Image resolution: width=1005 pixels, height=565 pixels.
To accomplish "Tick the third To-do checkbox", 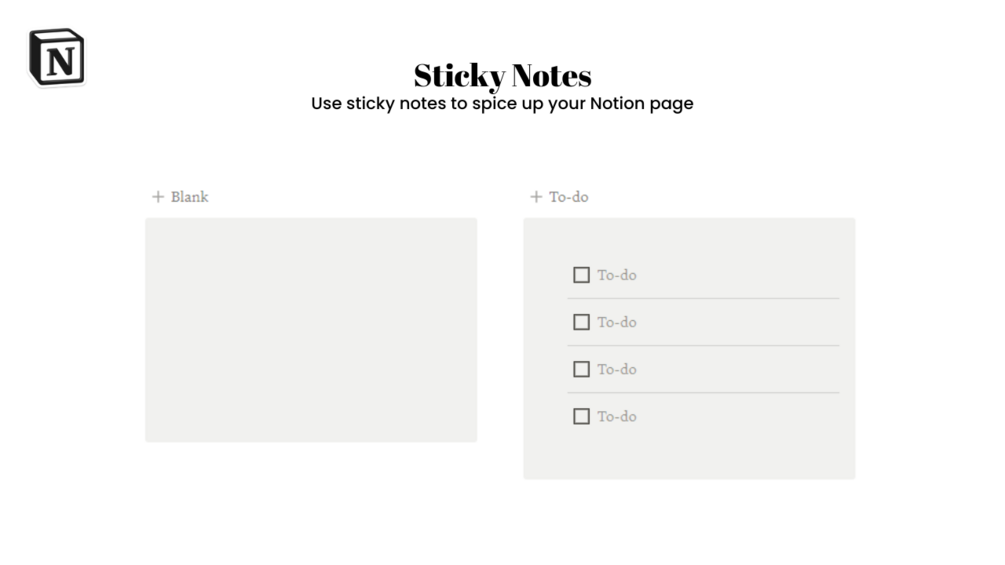I will tap(581, 369).
